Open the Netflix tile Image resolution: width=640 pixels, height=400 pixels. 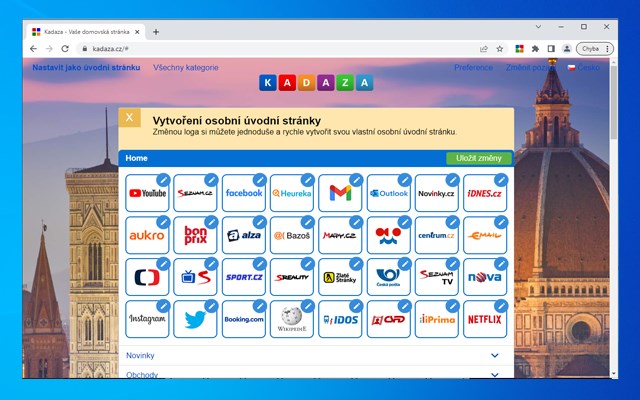[485, 319]
